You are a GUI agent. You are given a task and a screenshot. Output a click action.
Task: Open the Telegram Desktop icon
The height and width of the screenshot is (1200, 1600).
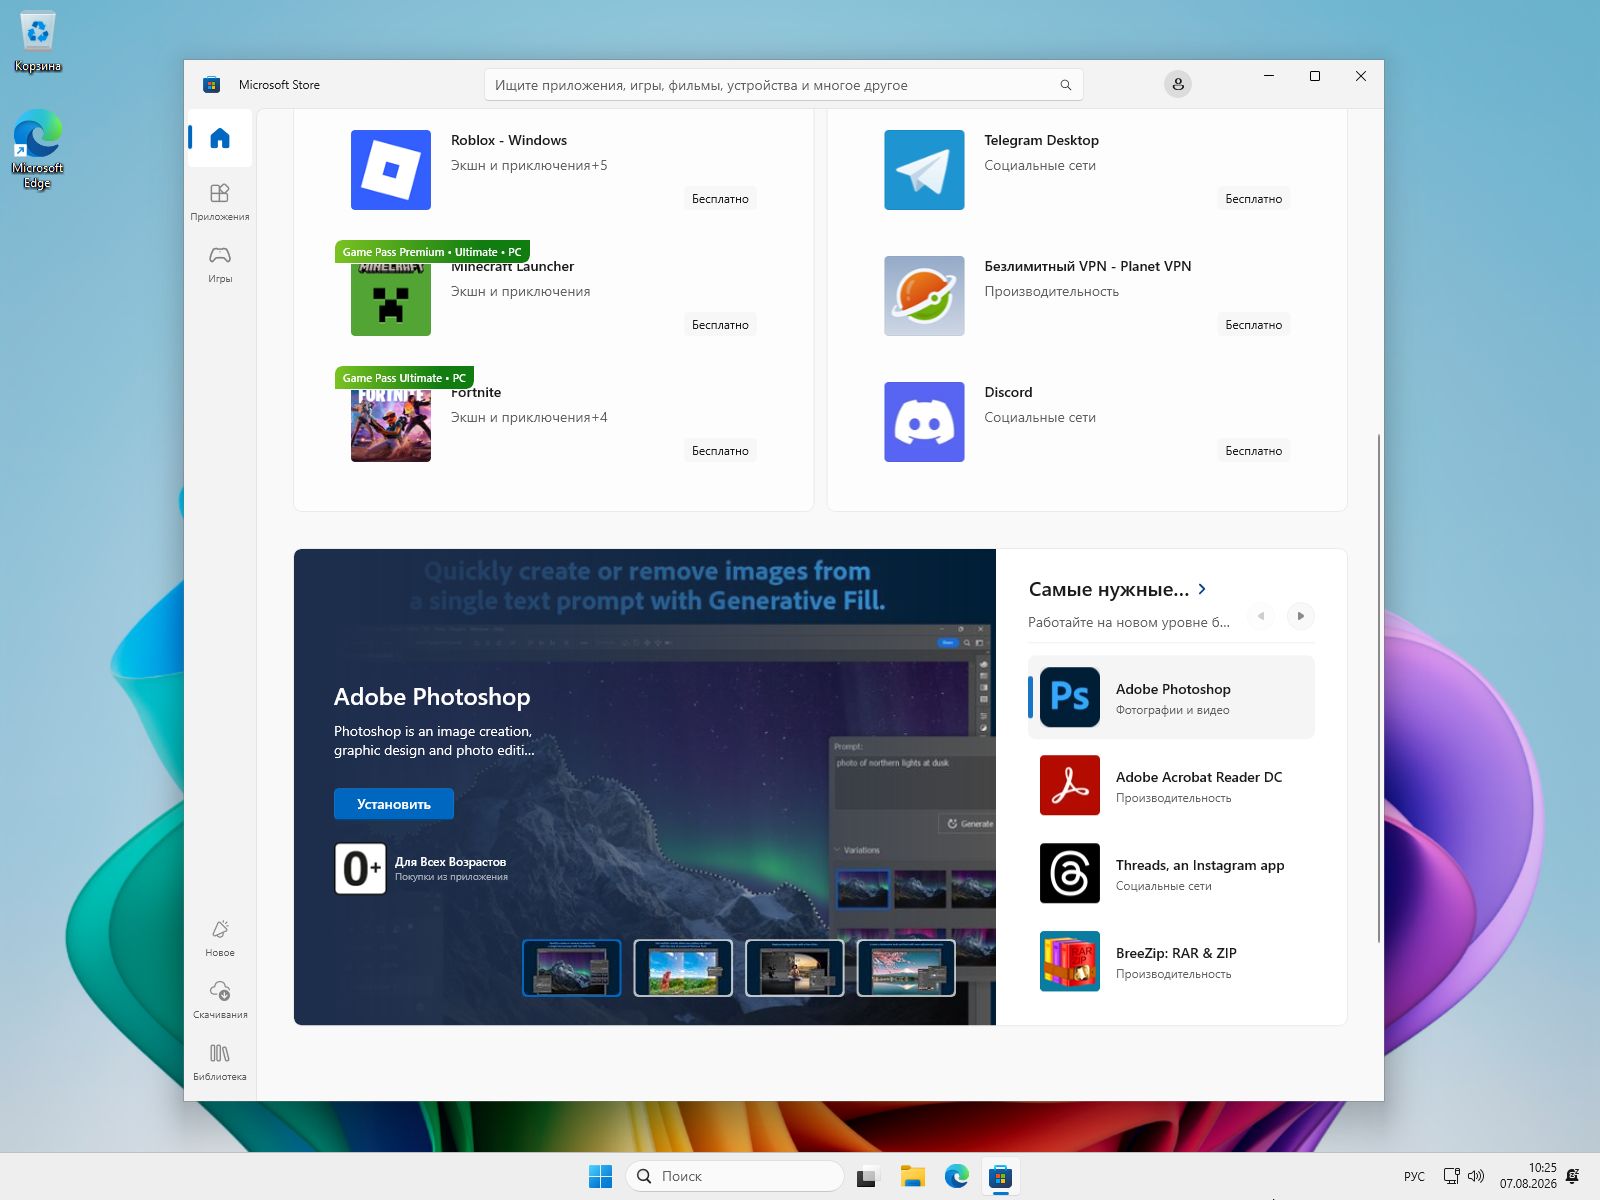coord(924,170)
